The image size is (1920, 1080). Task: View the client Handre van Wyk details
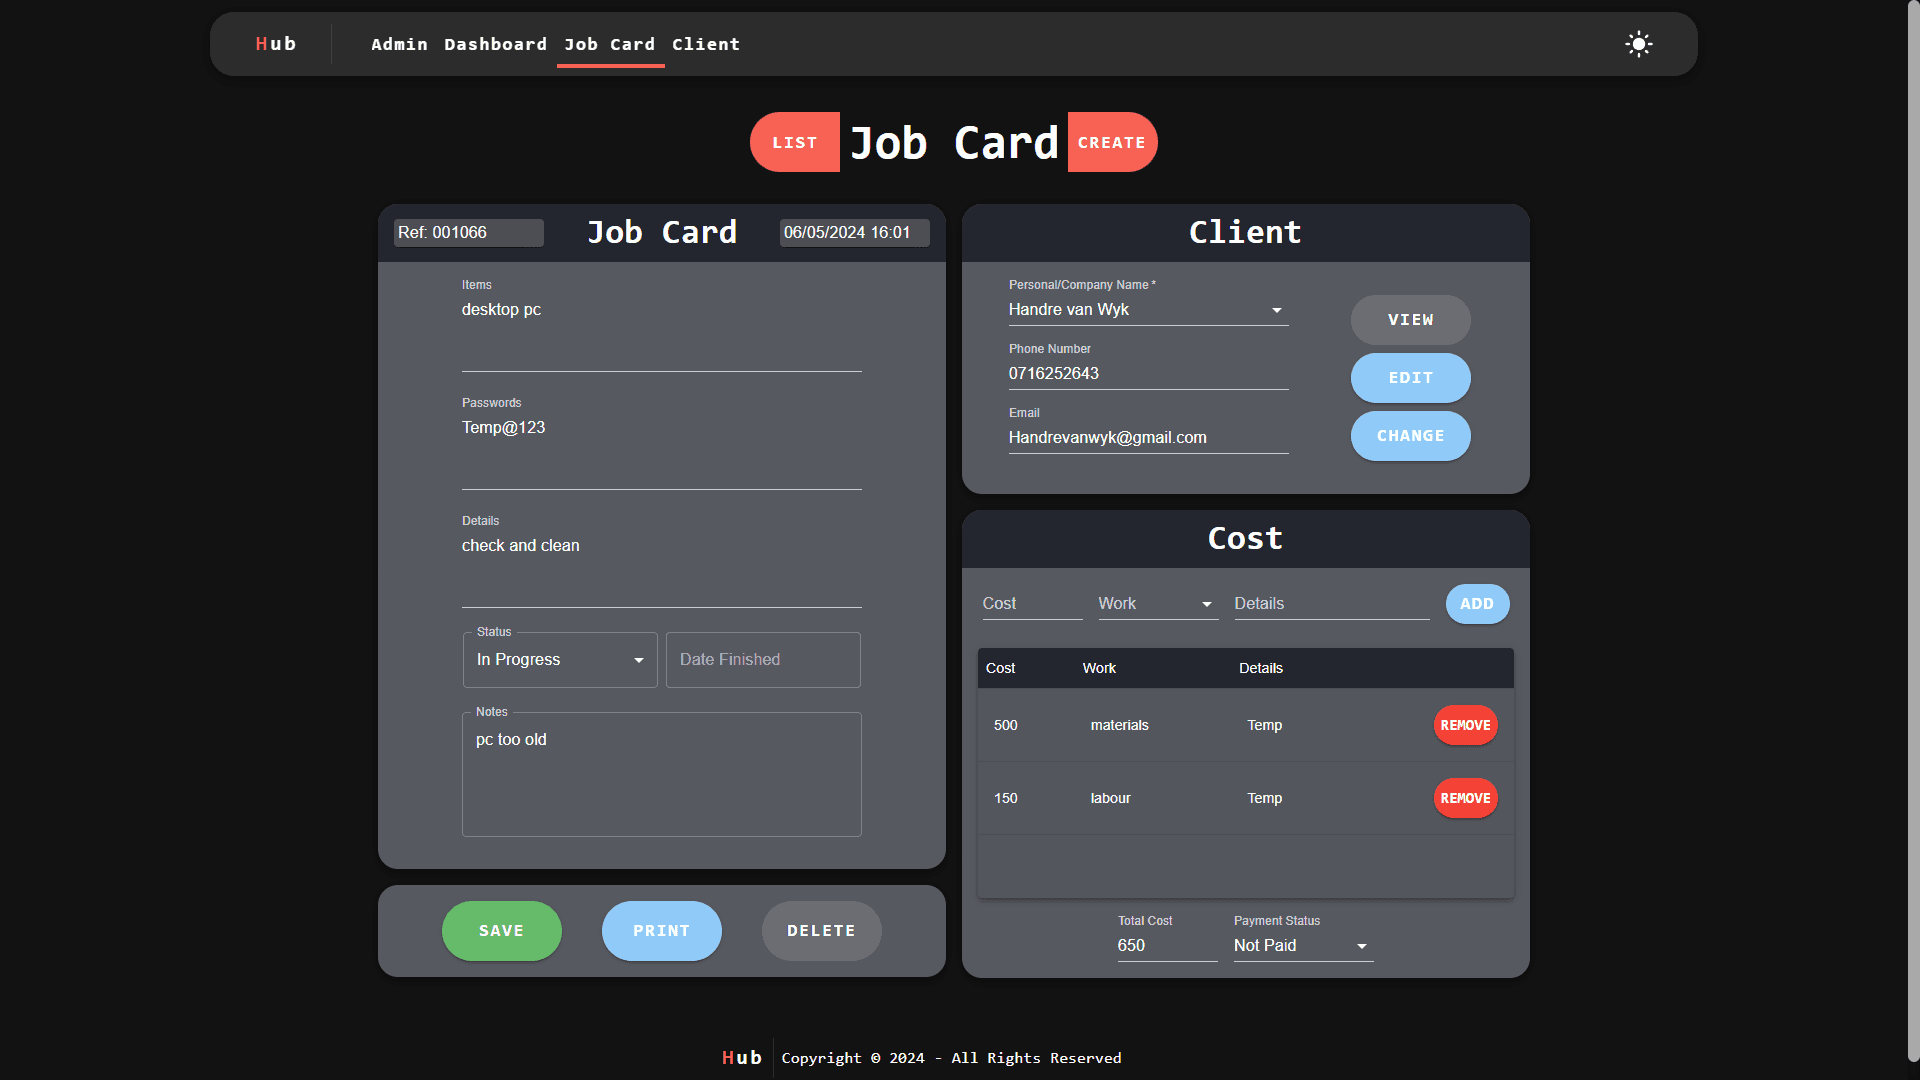pos(1410,320)
